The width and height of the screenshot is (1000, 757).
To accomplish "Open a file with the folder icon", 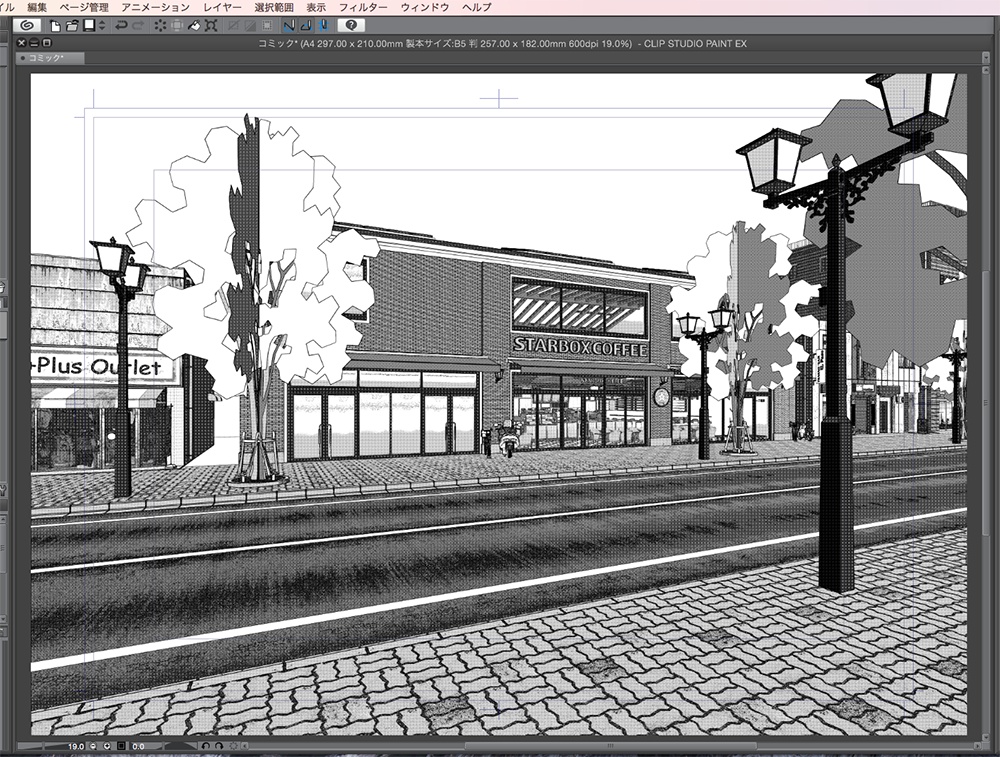I will coord(72,26).
